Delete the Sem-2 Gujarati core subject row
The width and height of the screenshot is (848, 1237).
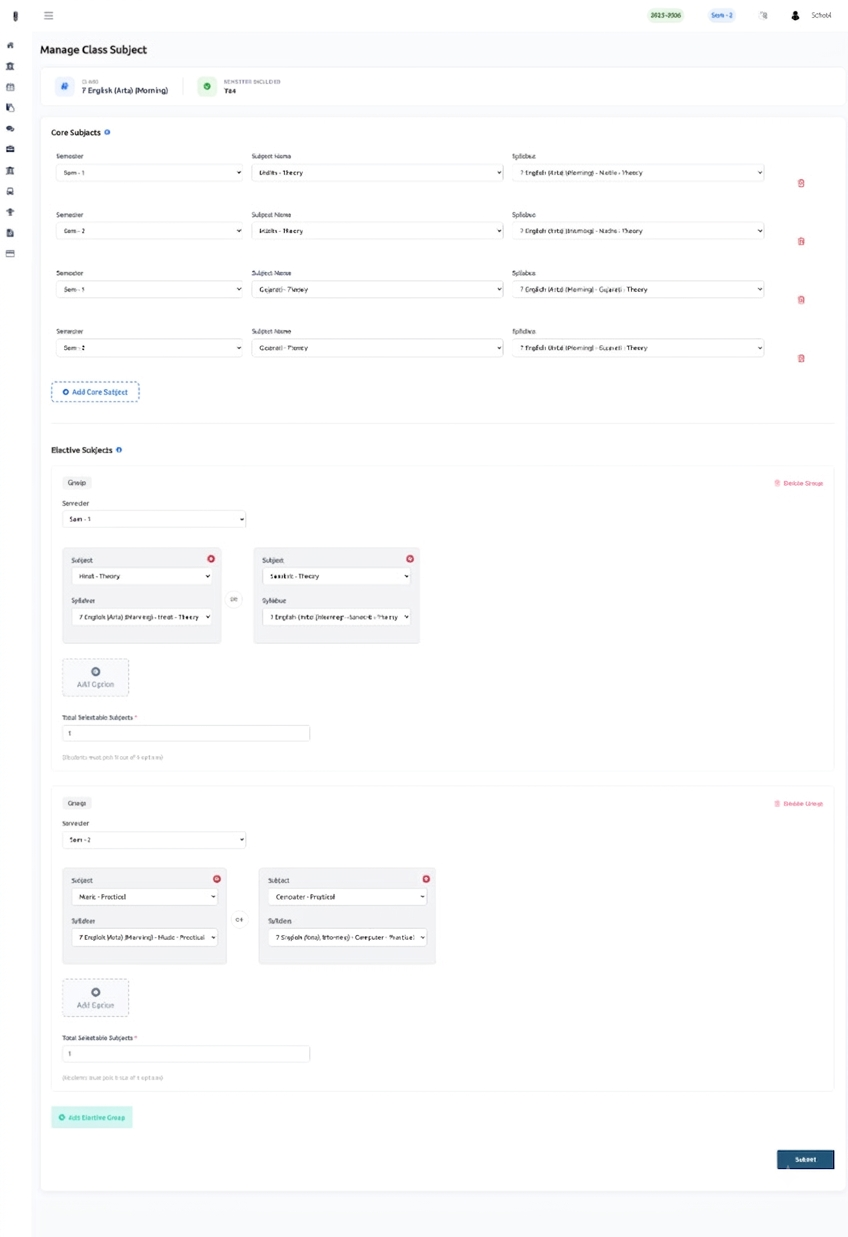(801, 358)
